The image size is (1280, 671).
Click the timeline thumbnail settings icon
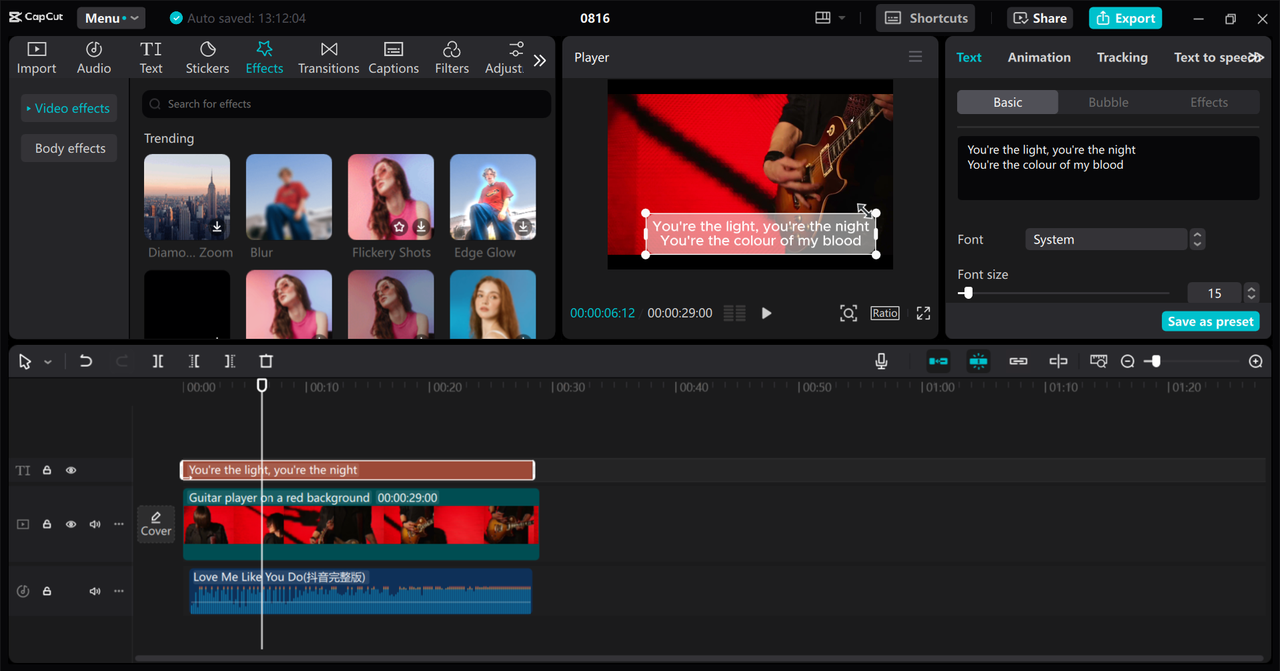(x=1098, y=361)
